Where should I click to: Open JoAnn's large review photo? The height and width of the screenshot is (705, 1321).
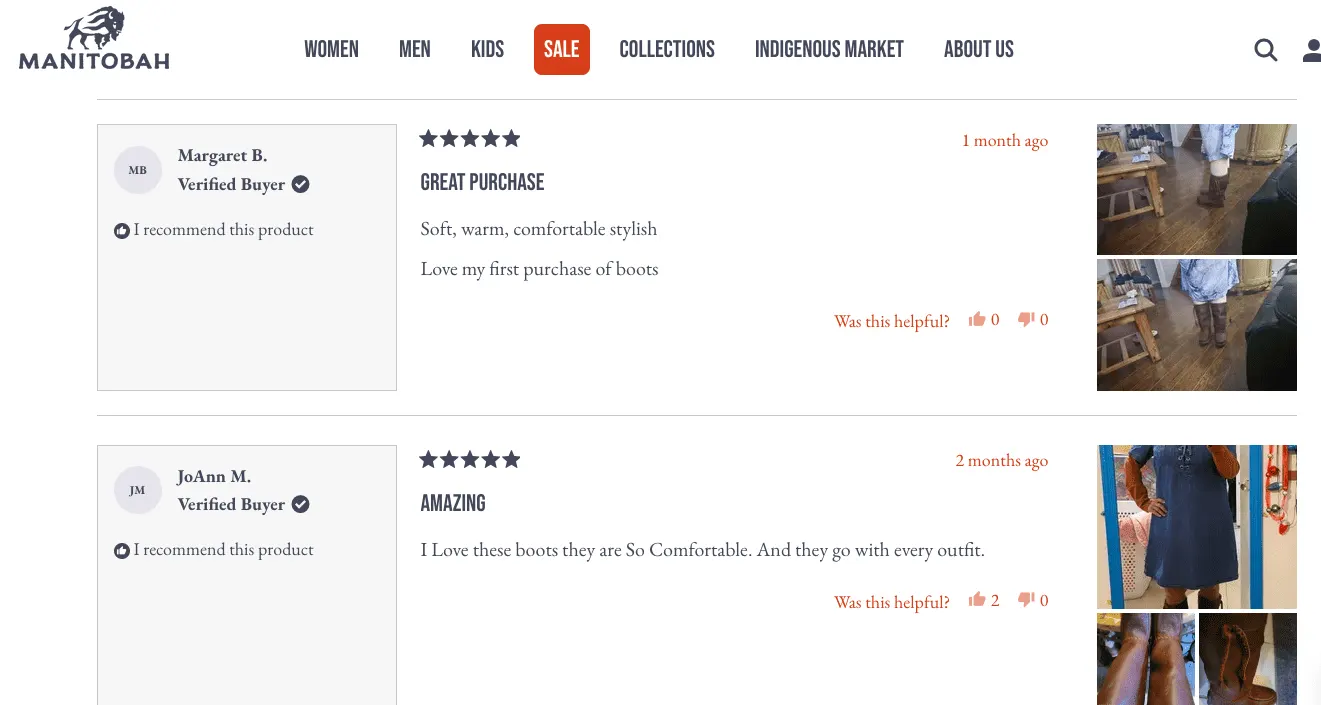(x=1196, y=527)
